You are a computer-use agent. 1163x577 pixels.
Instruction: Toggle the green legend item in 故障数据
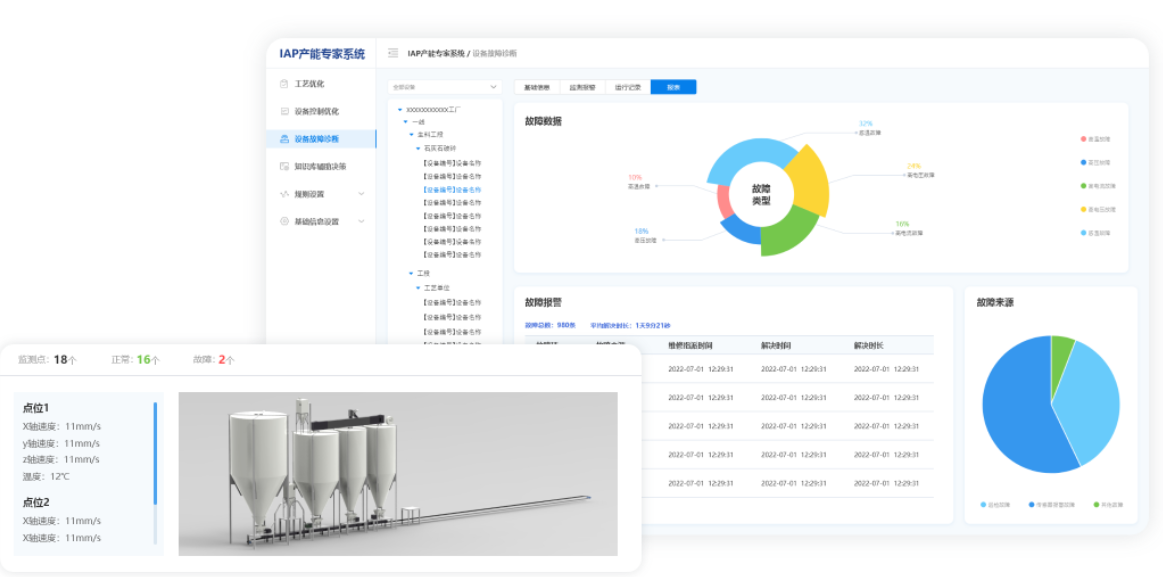[1083, 186]
